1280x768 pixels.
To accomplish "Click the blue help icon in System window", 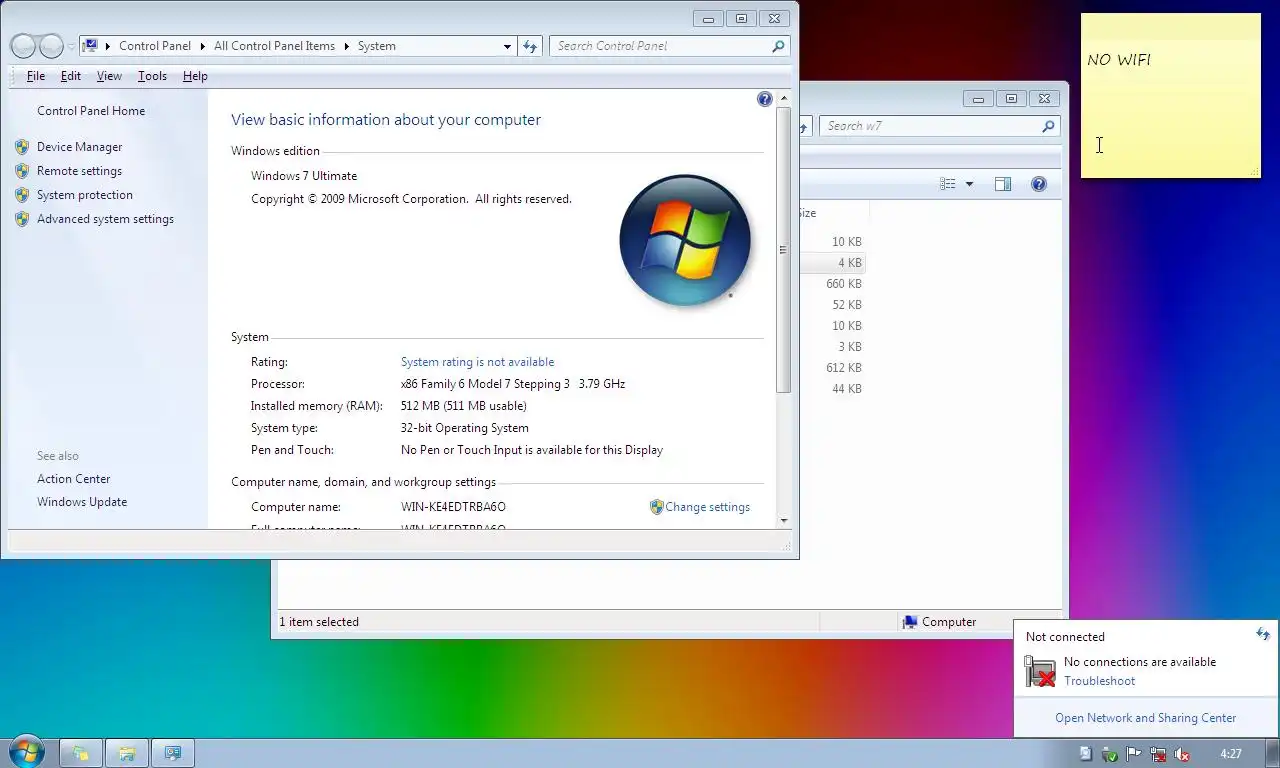I will tap(765, 99).
